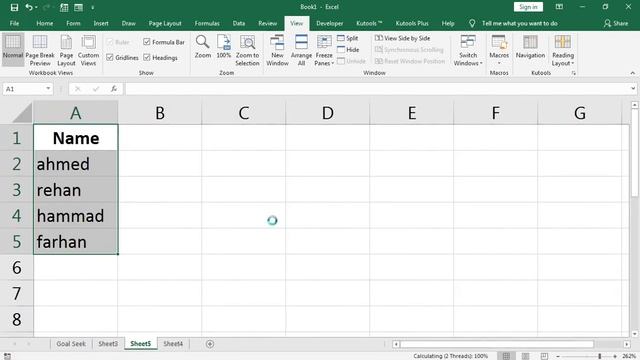The image size is (640, 360).
Task: Switch to Normal view
Action: click(13, 50)
